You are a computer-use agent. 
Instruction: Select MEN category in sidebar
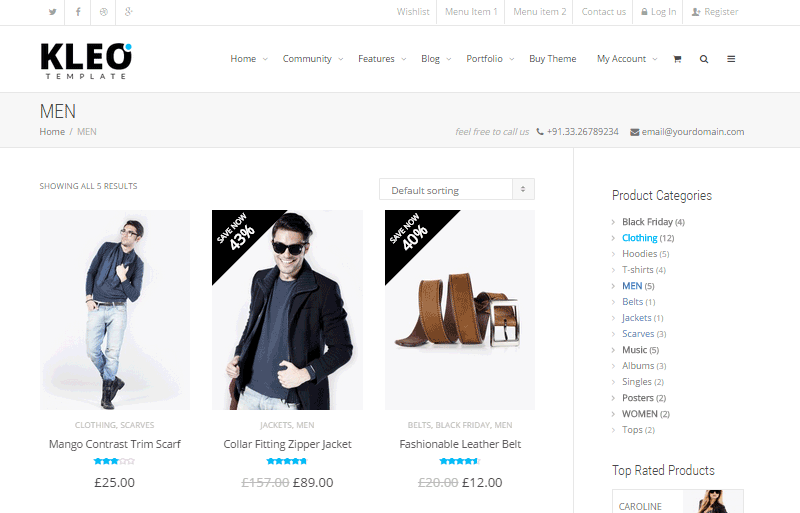632,286
